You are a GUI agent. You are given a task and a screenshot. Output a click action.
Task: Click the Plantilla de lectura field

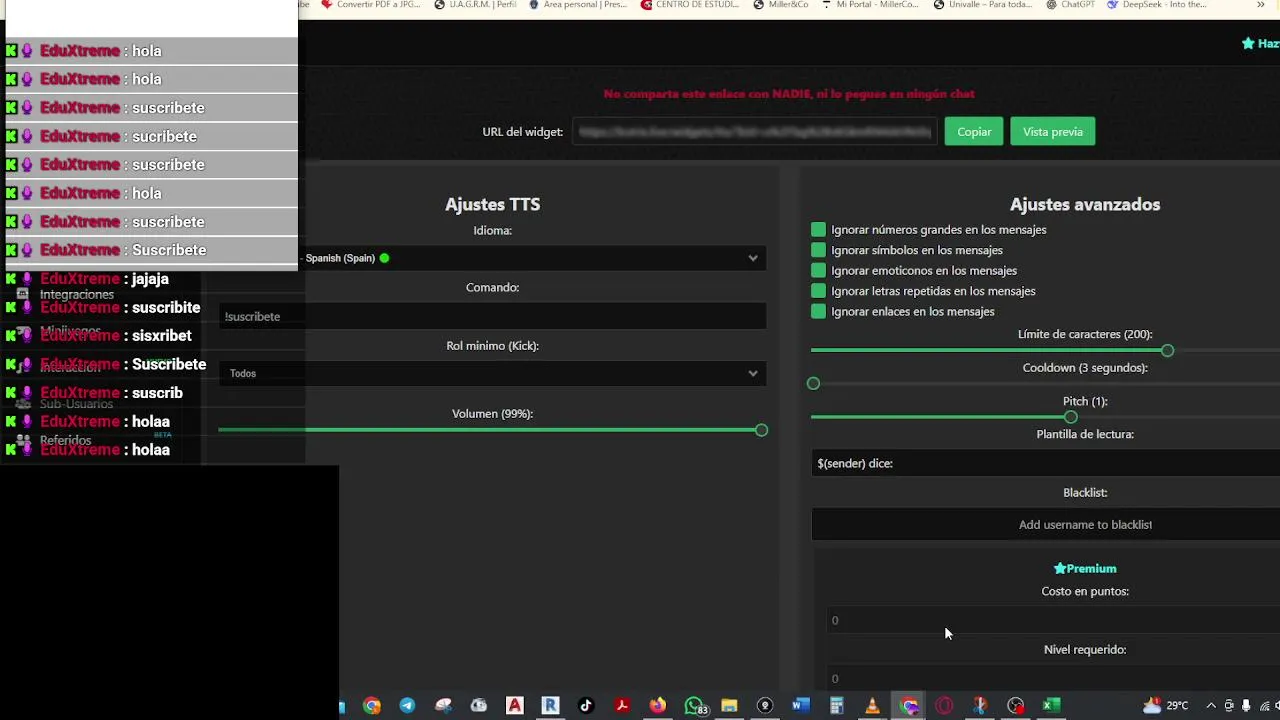(x=1045, y=463)
